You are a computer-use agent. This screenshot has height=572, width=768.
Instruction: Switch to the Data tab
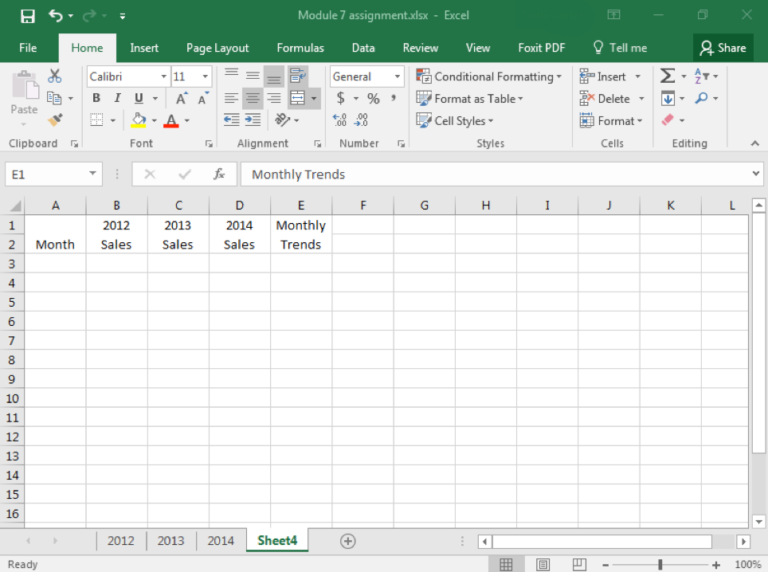pyautogui.click(x=363, y=48)
